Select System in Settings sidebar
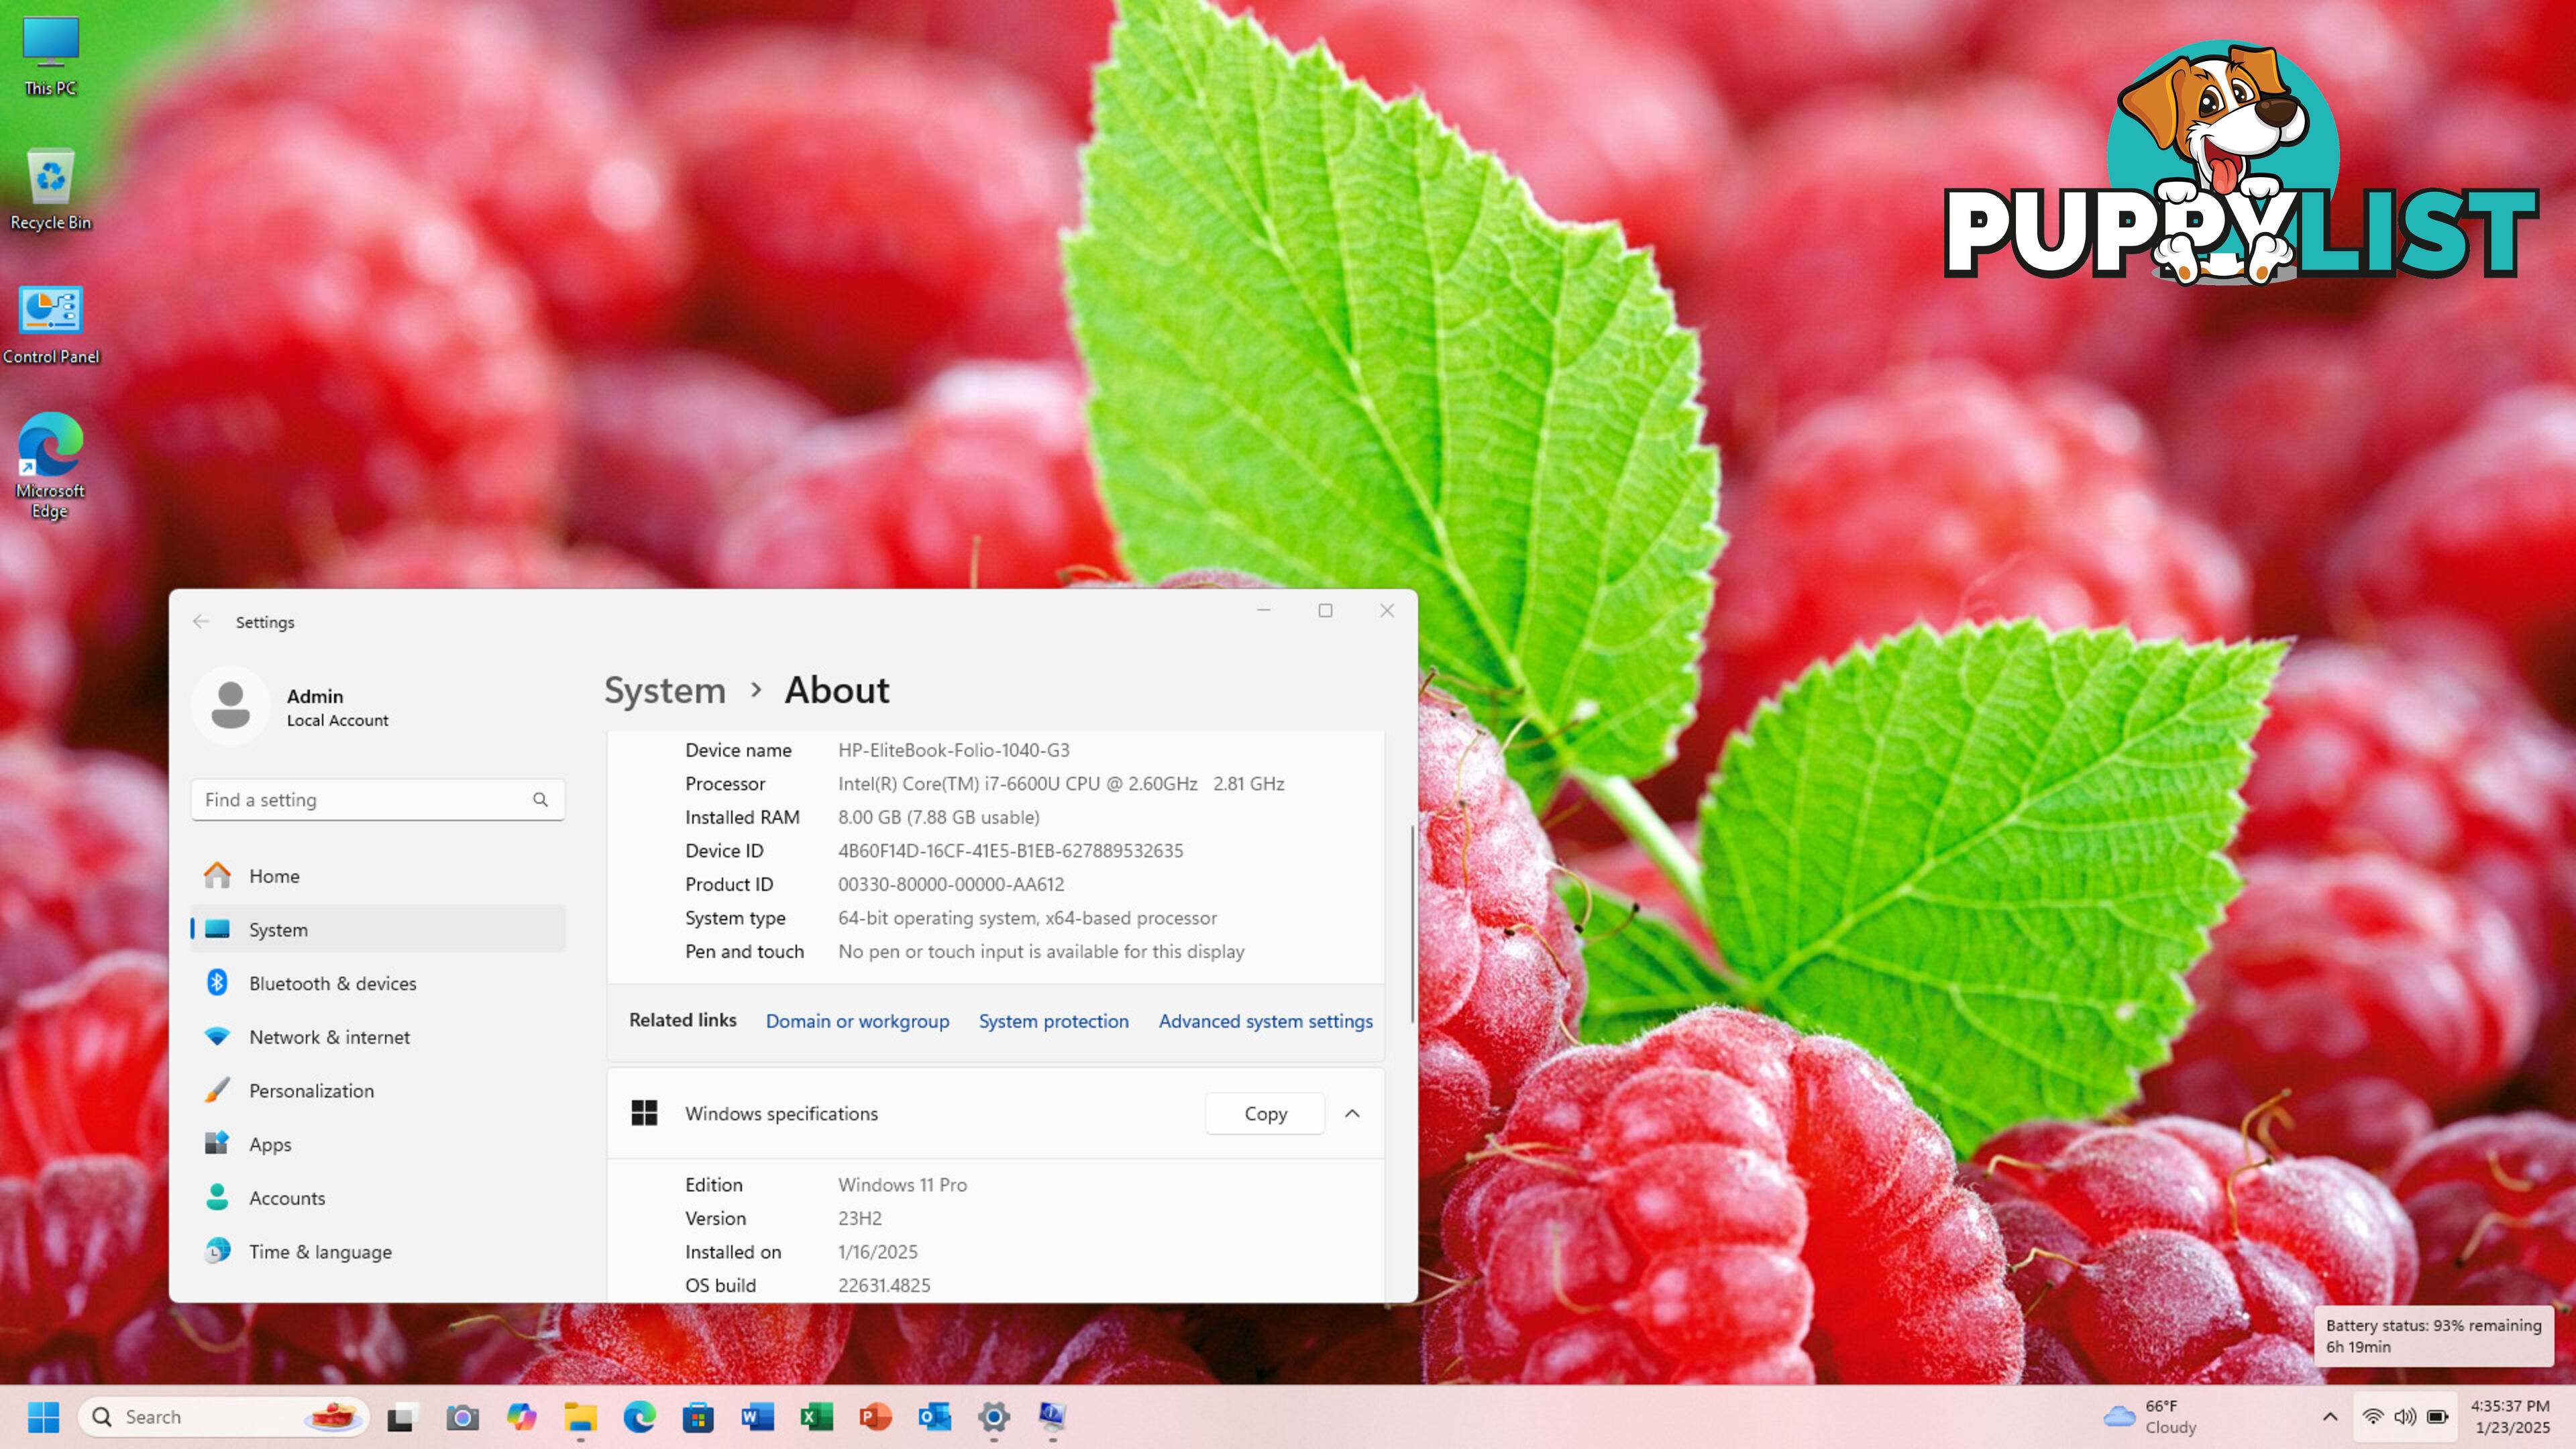The height and width of the screenshot is (1449, 2576). coord(378,929)
